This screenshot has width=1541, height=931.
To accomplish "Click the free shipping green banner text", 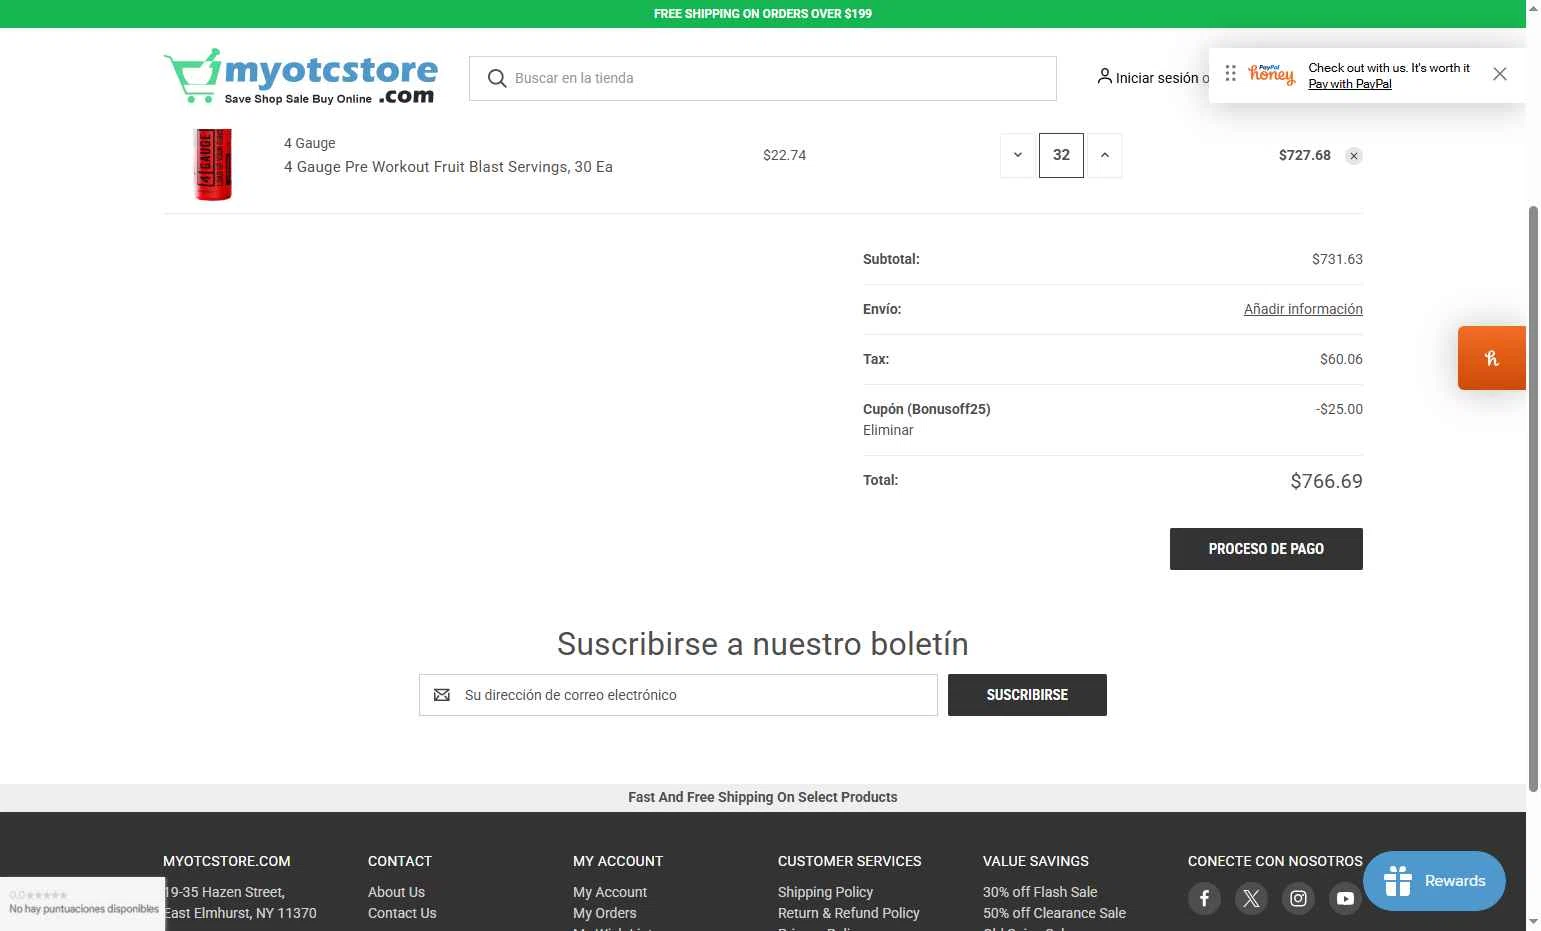I will click(x=763, y=14).
